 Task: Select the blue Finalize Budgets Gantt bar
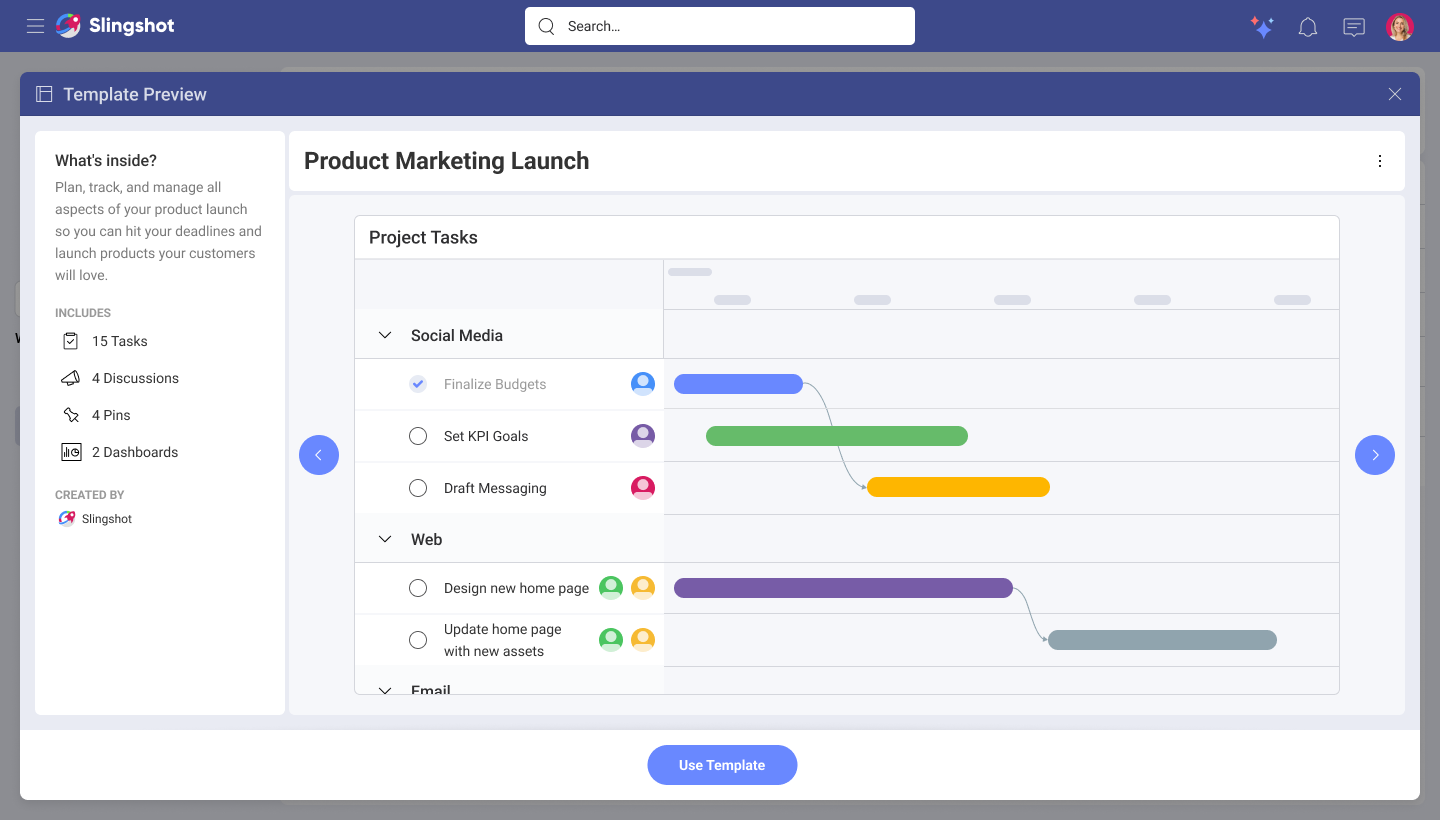point(738,384)
